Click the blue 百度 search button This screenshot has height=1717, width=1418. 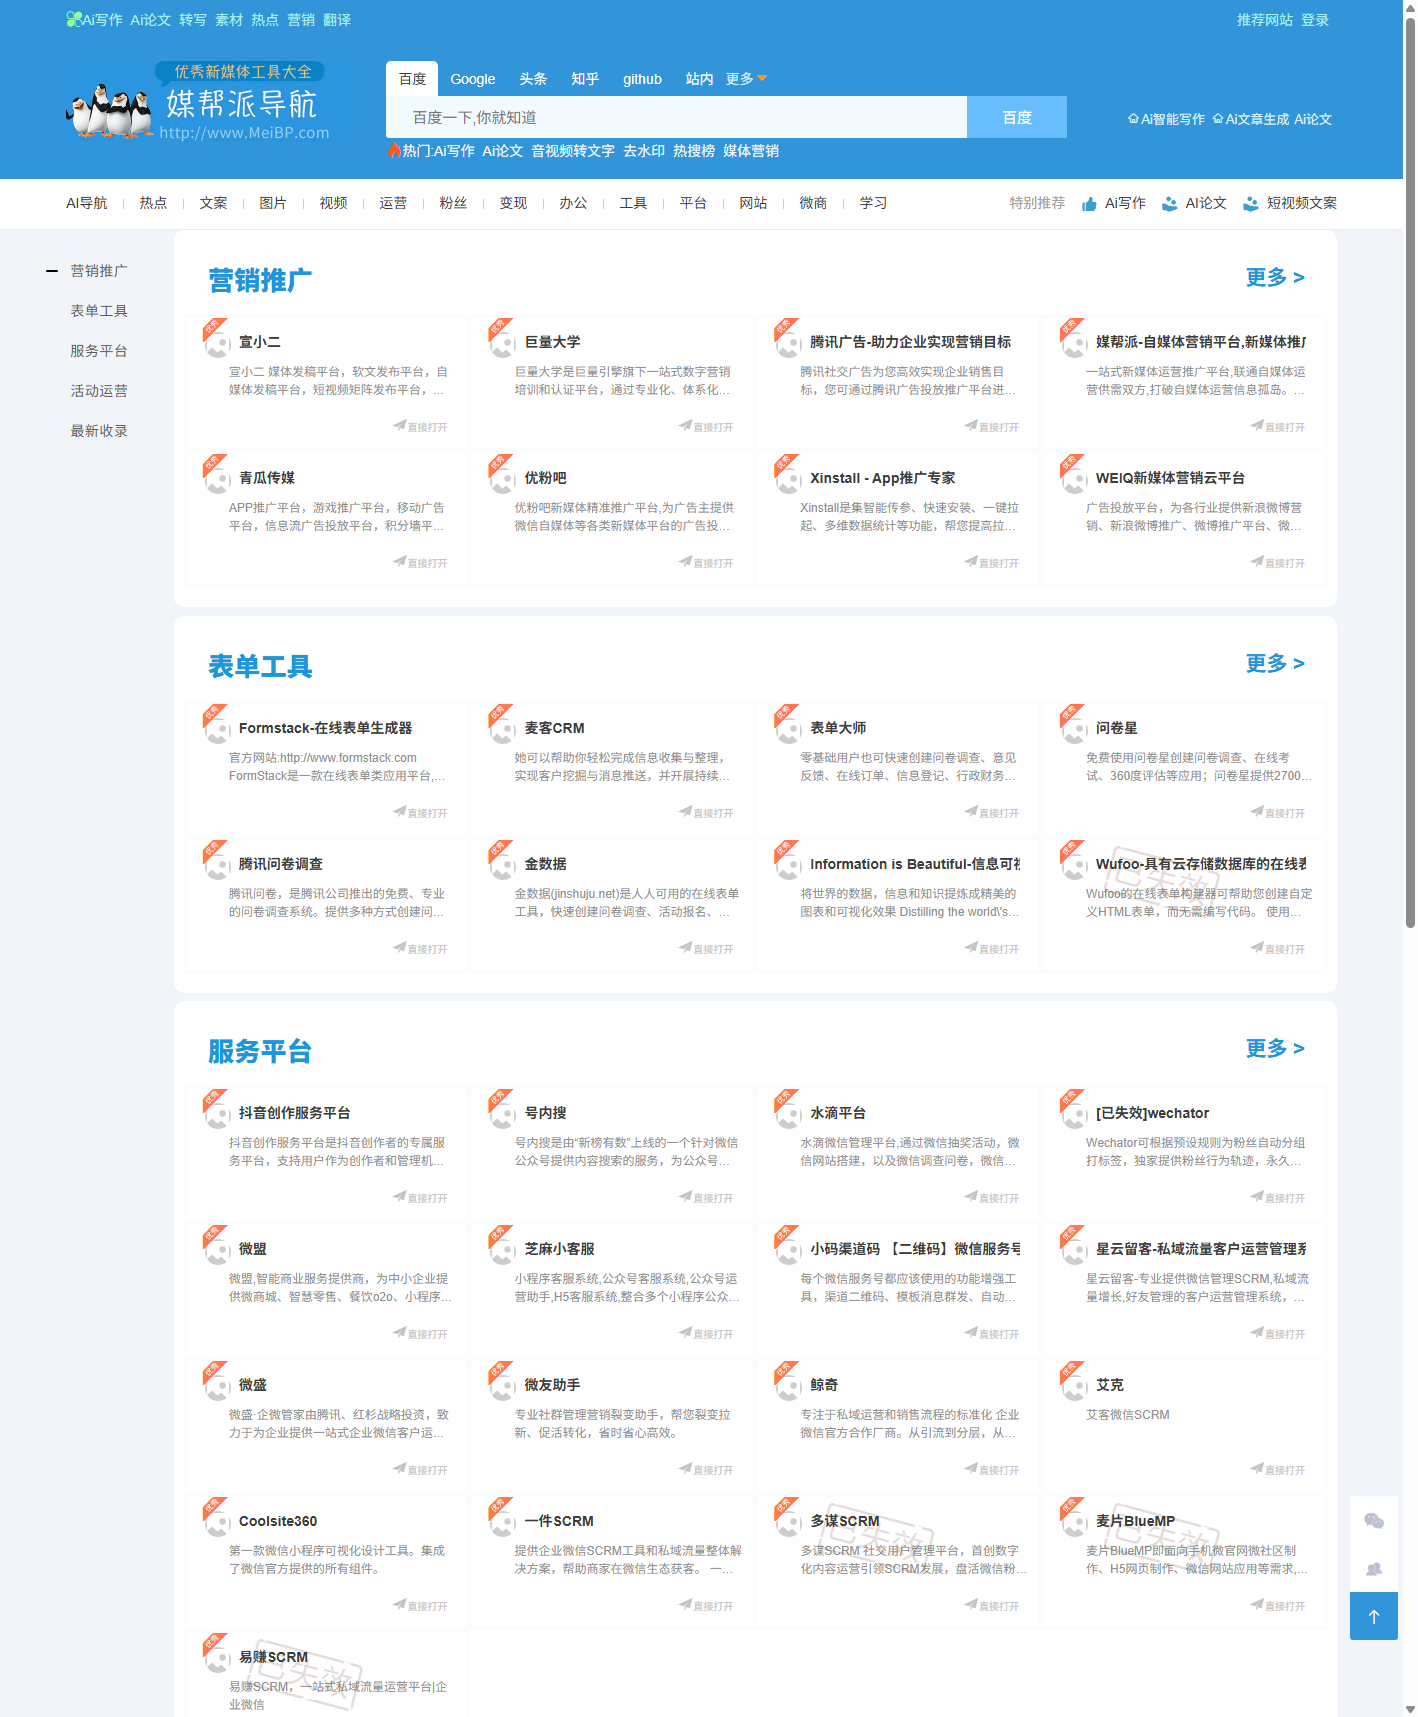pos(1017,117)
